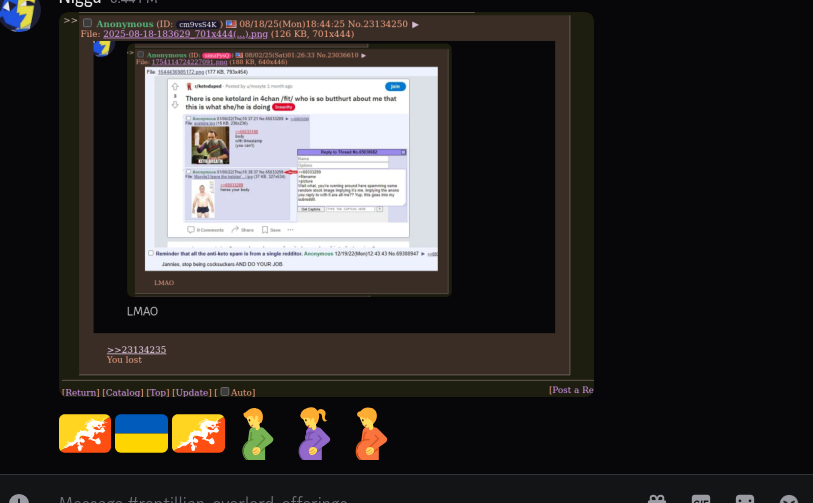This screenshot has width=813, height=503.
Task: Click the flag icon beside ID cm9vsS4K
Action: (x=231, y=24)
